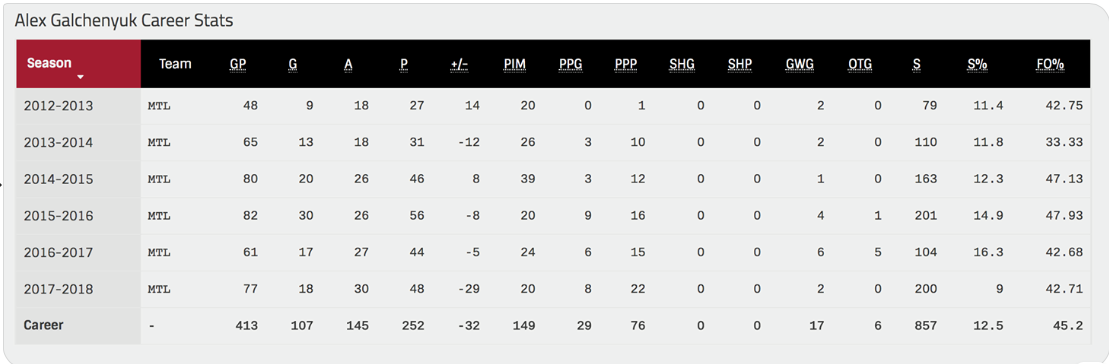Sort by plus/minus column header
1109x364 pixels.
pos(459,64)
